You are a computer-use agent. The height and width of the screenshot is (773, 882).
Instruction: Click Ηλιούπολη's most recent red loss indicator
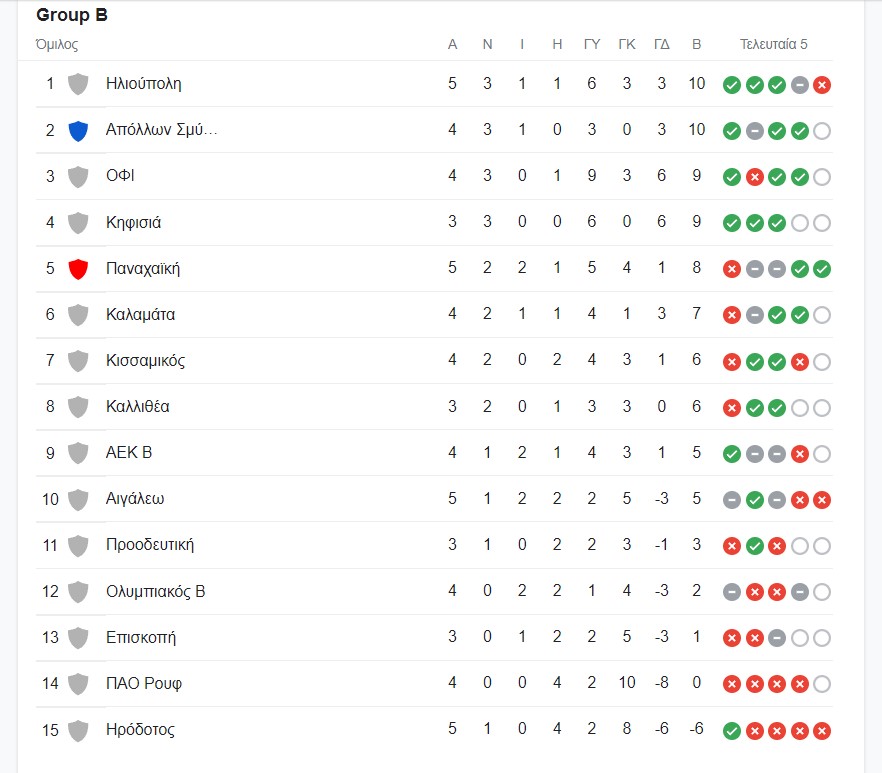point(822,85)
